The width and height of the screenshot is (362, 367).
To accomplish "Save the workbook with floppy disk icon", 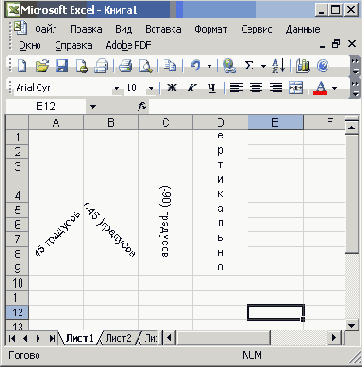I will pyautogui.click(x=62, y=65).
